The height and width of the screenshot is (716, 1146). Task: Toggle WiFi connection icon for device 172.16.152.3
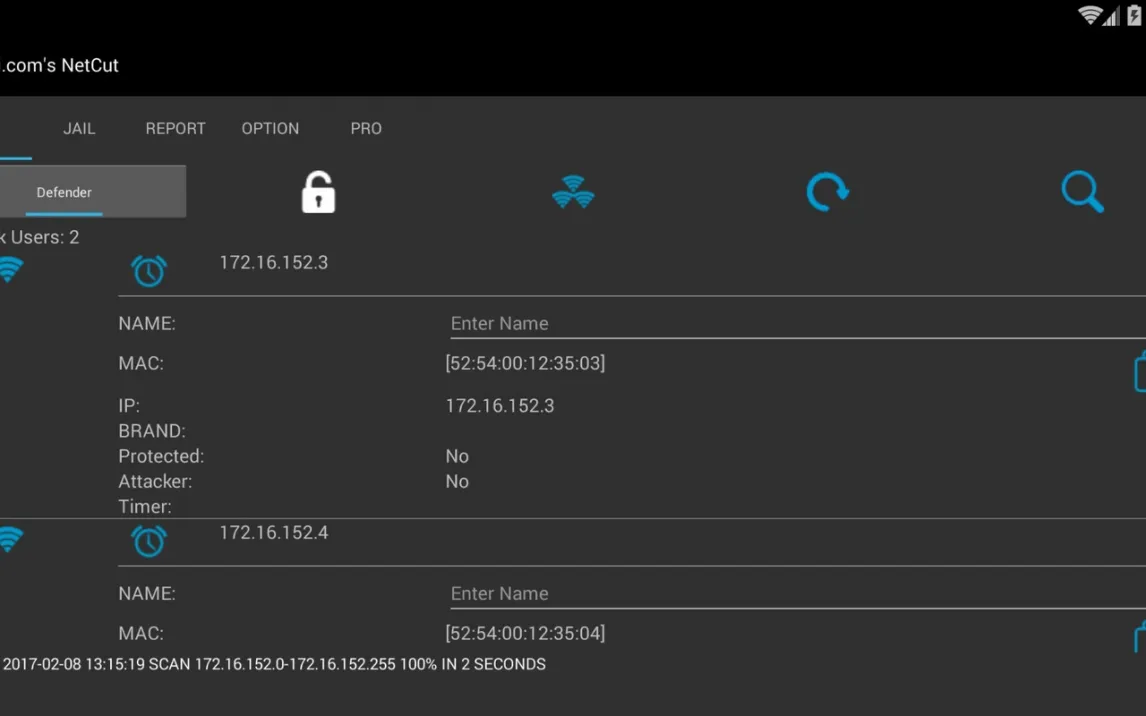coord(10,270)
